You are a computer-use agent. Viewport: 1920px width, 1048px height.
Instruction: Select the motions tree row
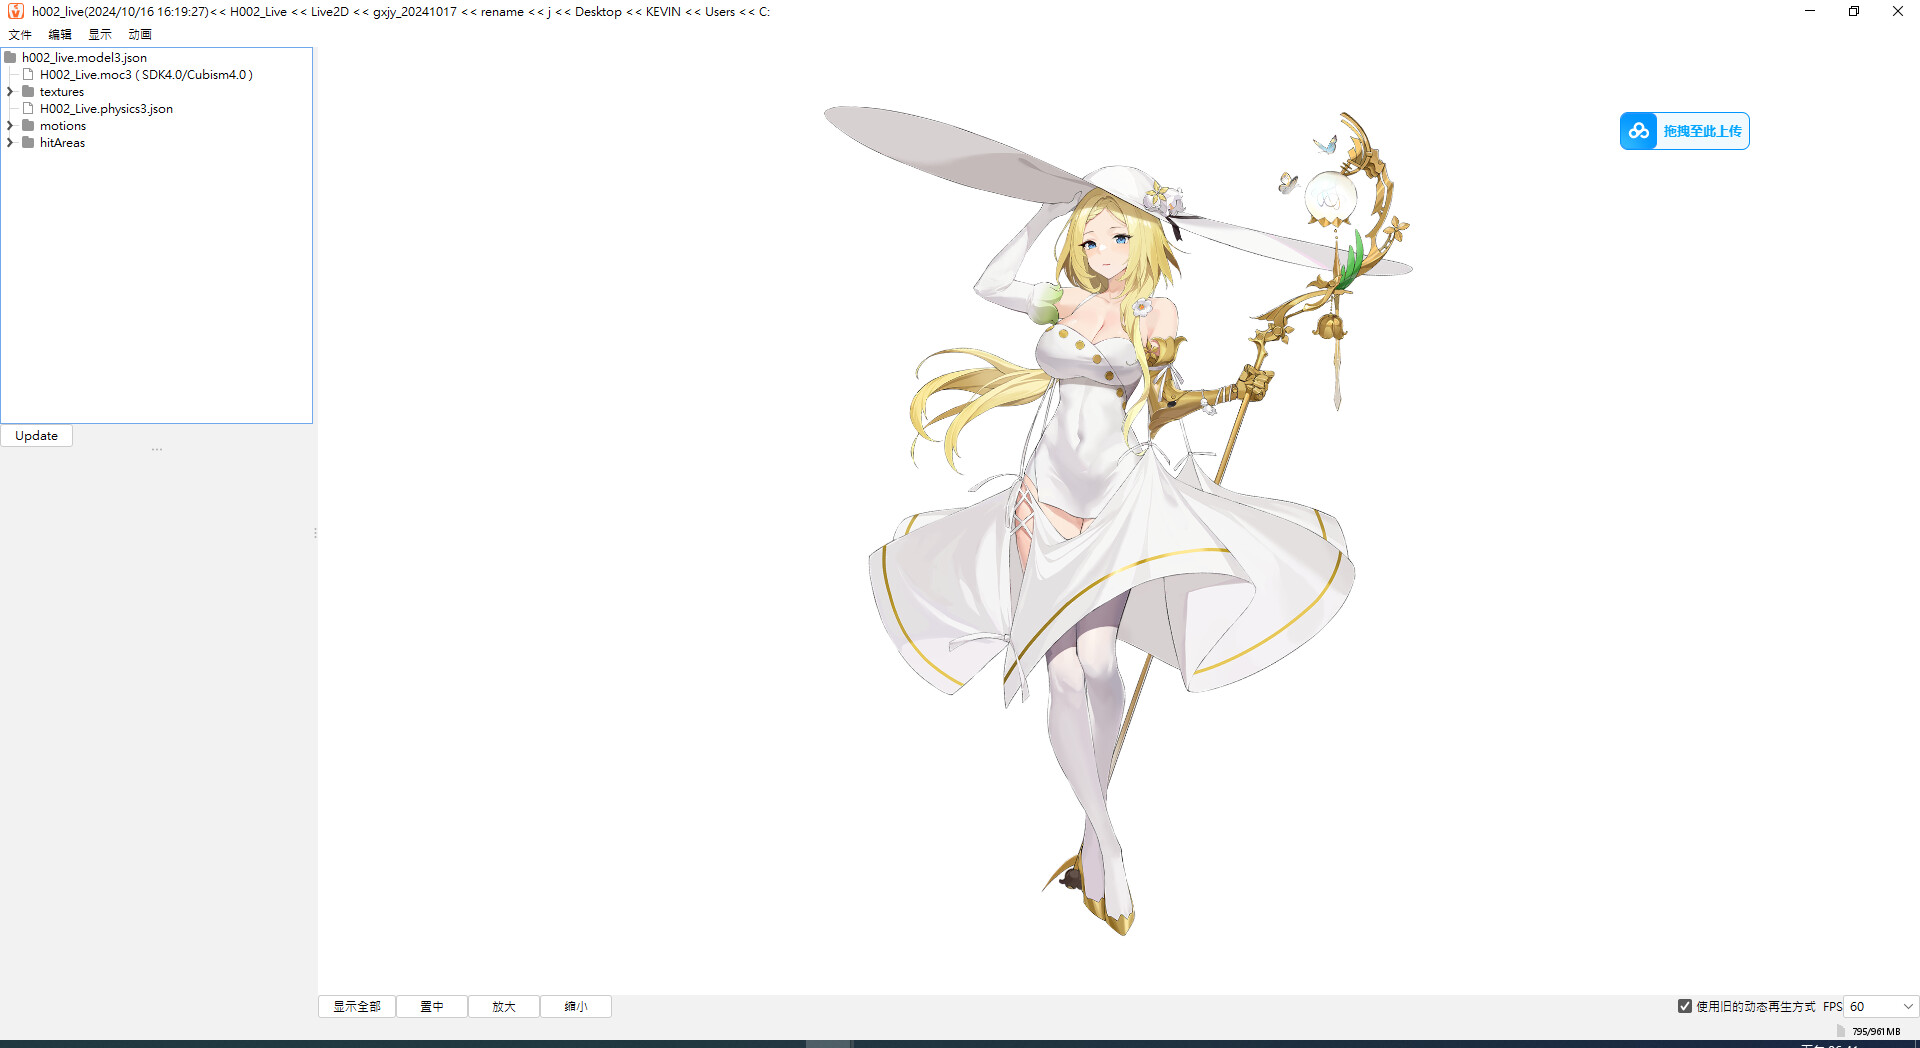coord(63,125)
